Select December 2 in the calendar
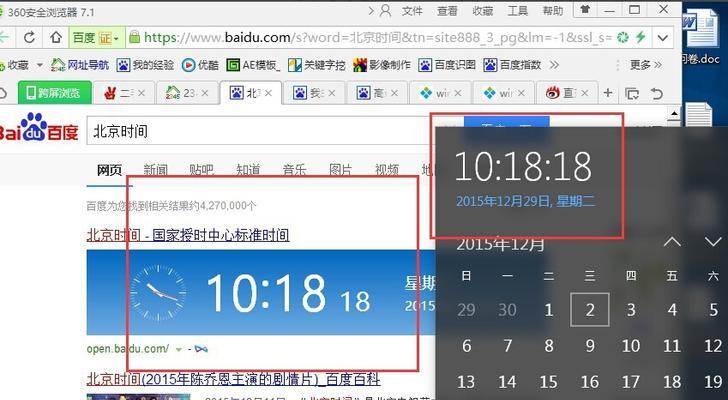The height and width of the screenshot is (400, 728). (590, 310)
